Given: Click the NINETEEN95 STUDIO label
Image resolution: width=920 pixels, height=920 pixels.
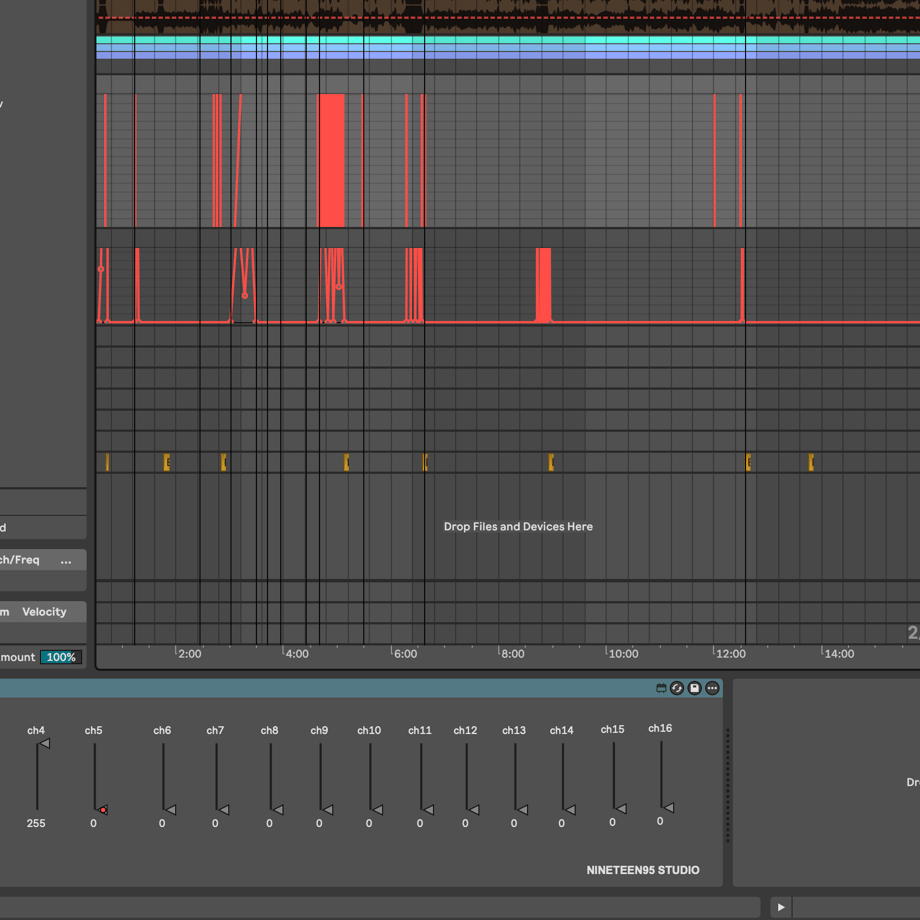Looking at the screenshot, I should [643, 870].
